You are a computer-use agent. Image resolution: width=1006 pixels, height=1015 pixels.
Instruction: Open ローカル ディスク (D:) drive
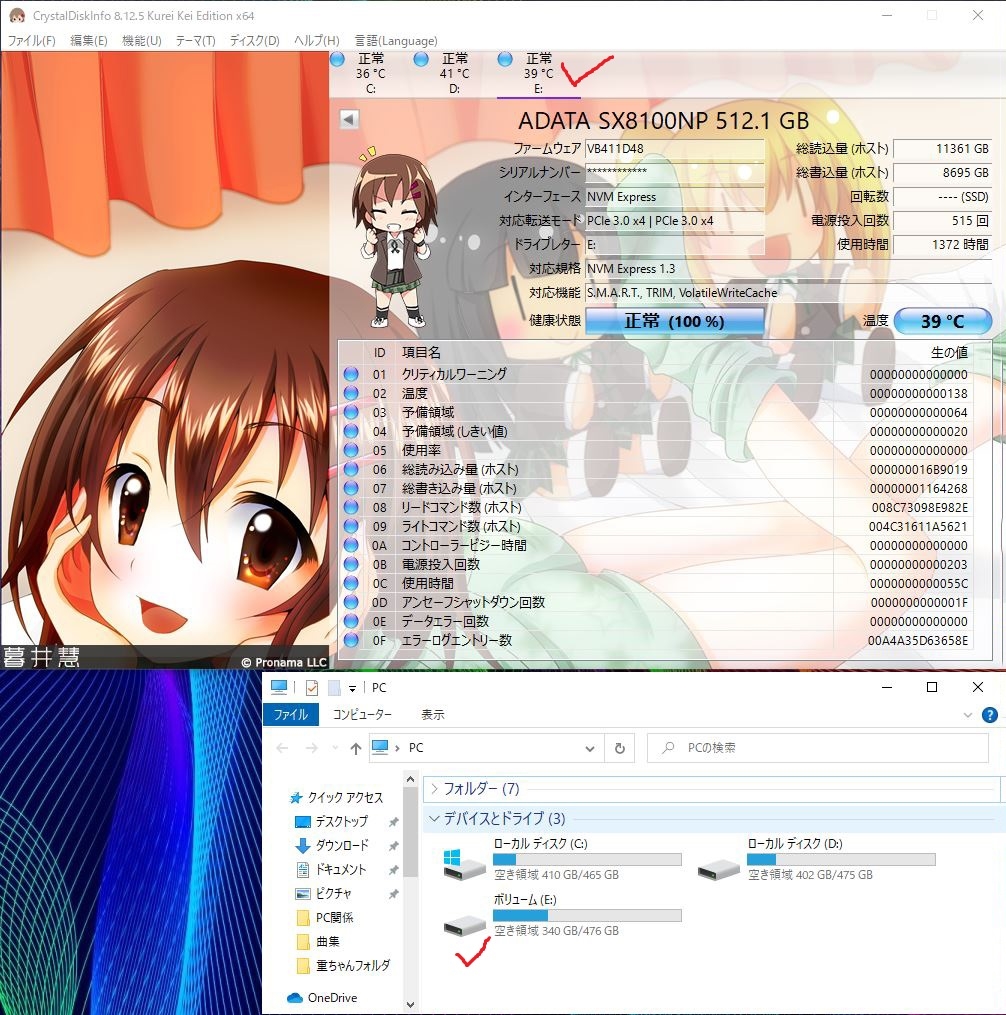(x=816, y=859)
